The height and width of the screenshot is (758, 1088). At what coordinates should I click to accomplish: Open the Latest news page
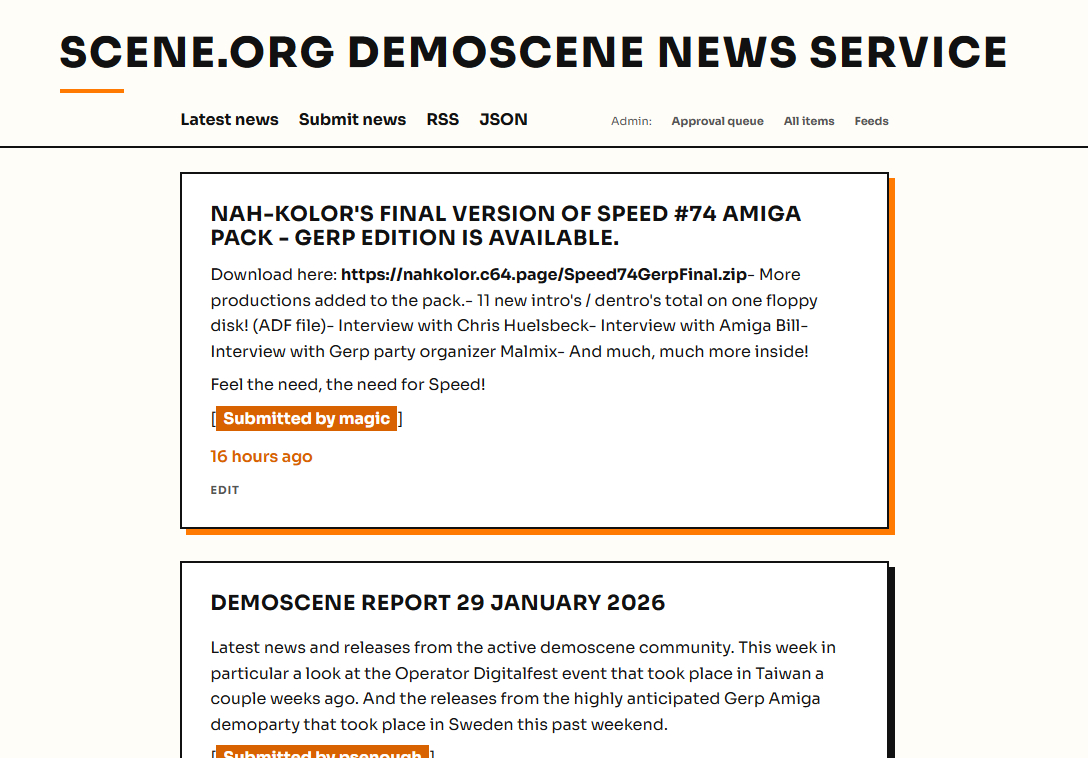229,120
